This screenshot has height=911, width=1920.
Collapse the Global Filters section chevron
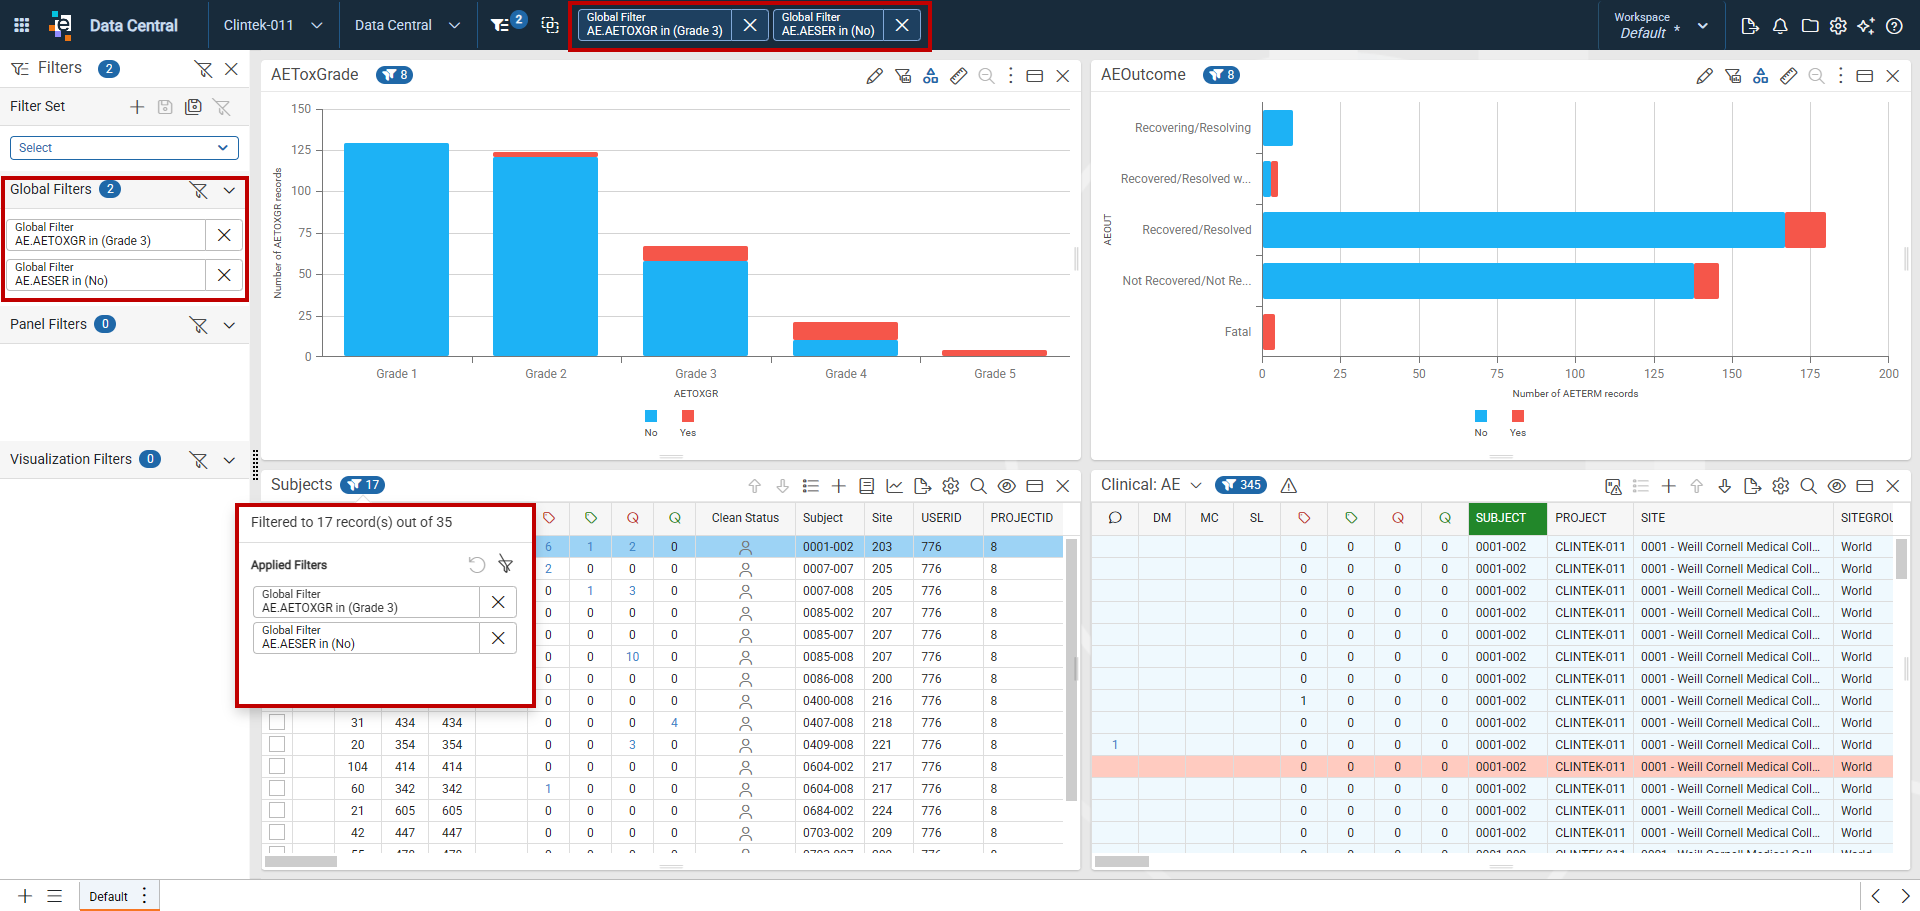click(229, 190)
